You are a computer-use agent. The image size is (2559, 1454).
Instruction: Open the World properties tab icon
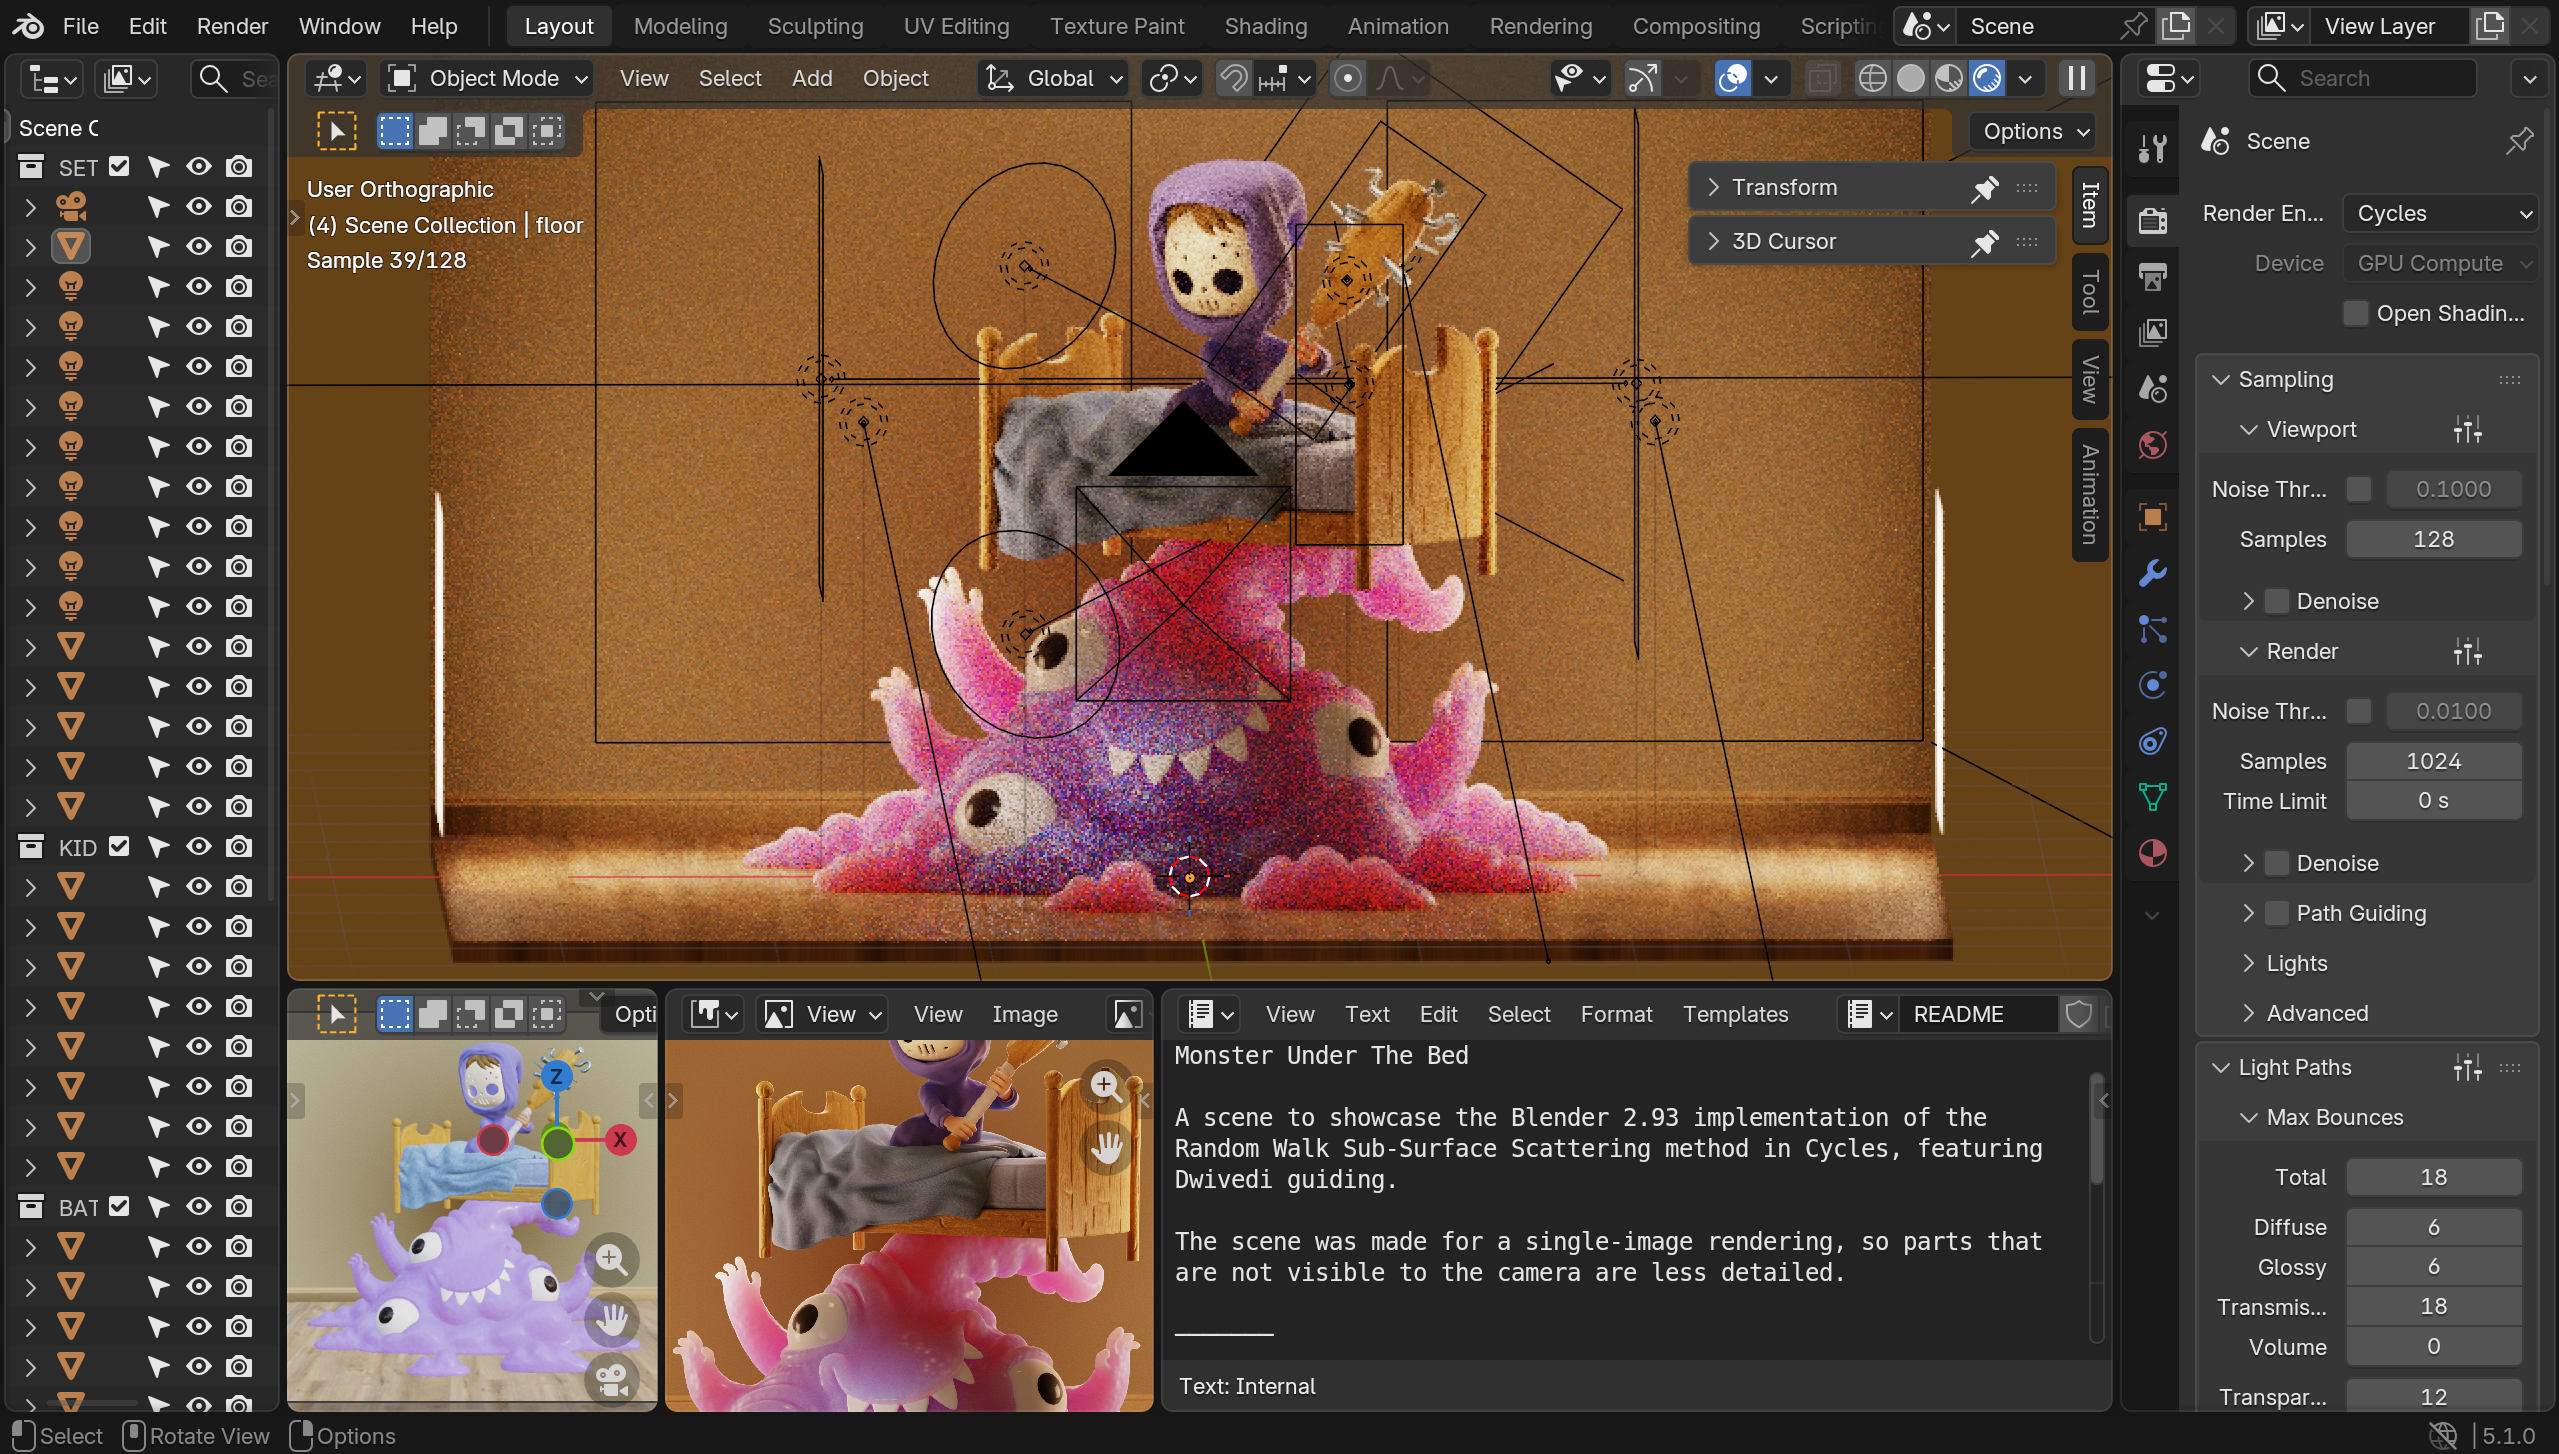(2153, 445)
